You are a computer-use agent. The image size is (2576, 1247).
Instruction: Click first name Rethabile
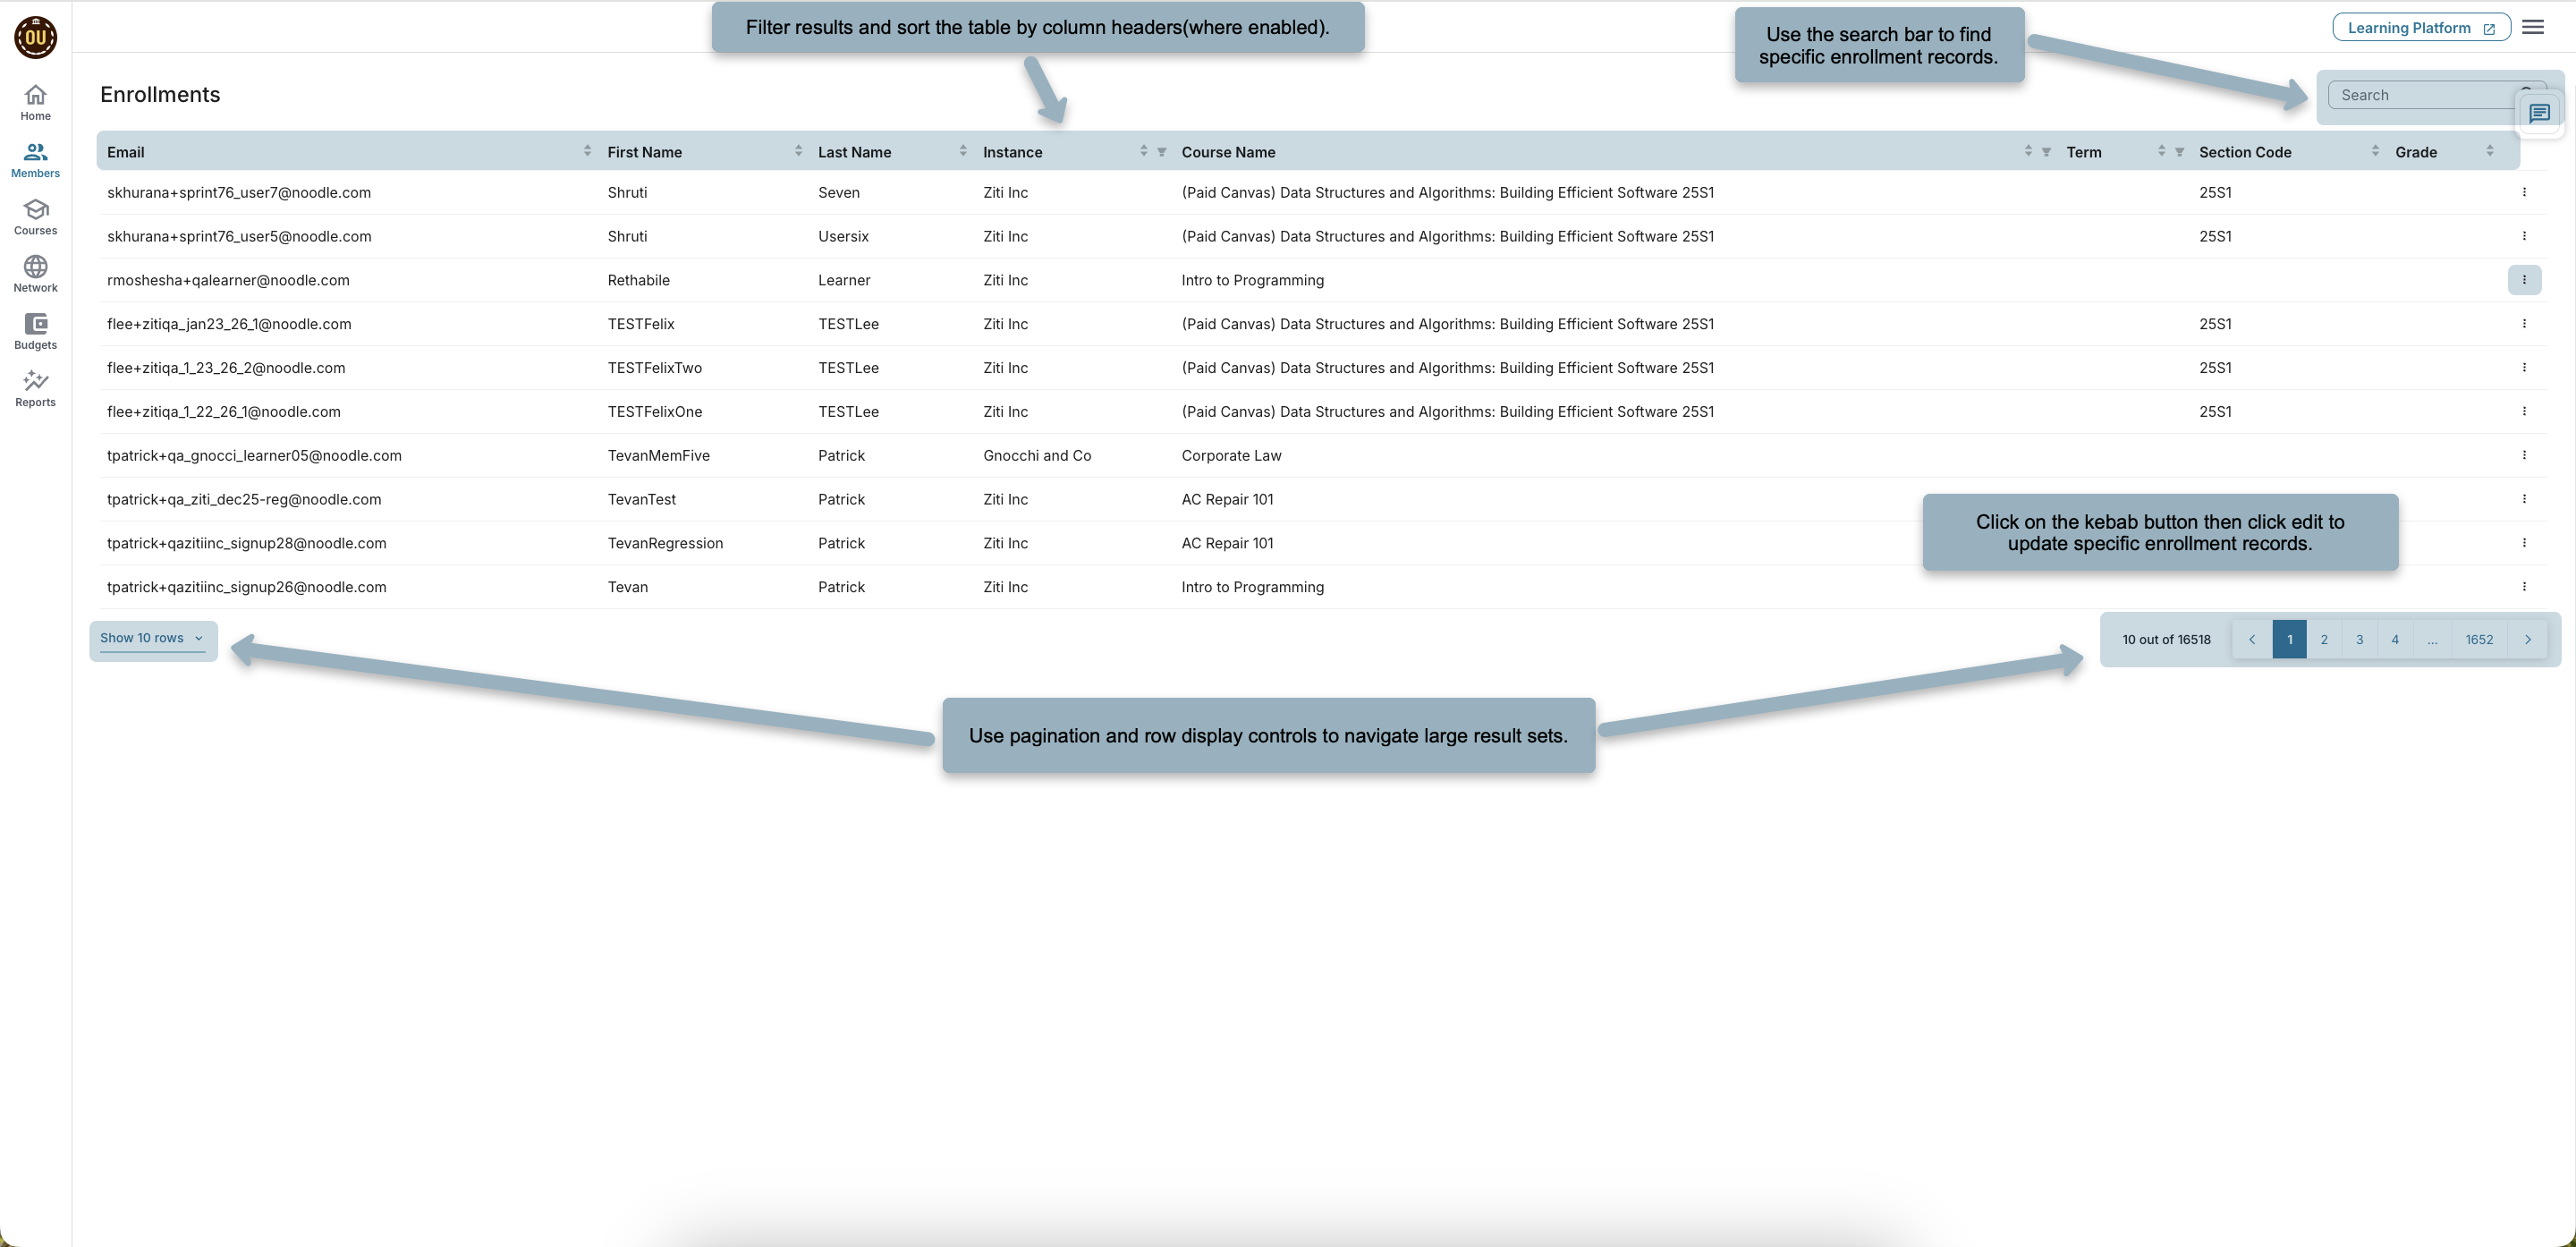638,281
